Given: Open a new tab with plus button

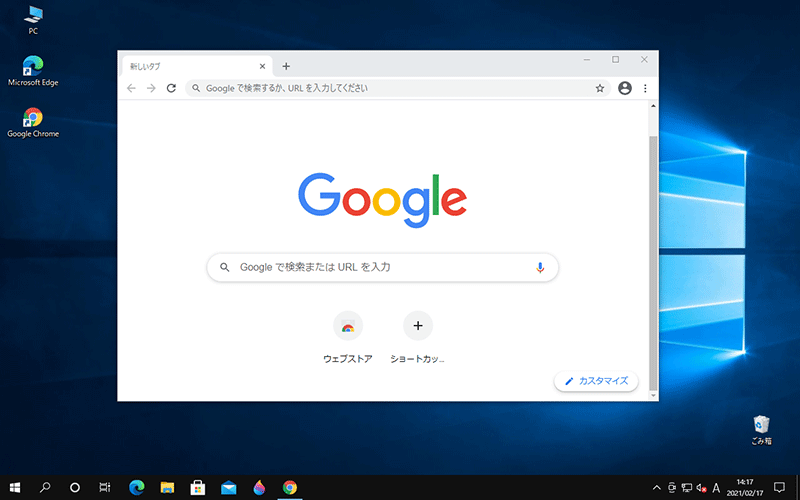Looking at the screenshot, I should 286,66.
